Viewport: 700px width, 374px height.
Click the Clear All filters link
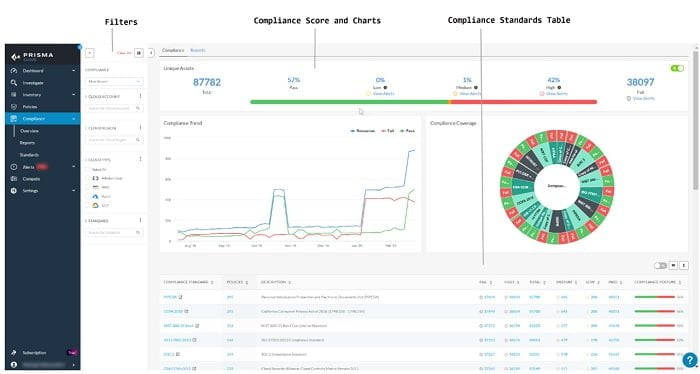124,53
